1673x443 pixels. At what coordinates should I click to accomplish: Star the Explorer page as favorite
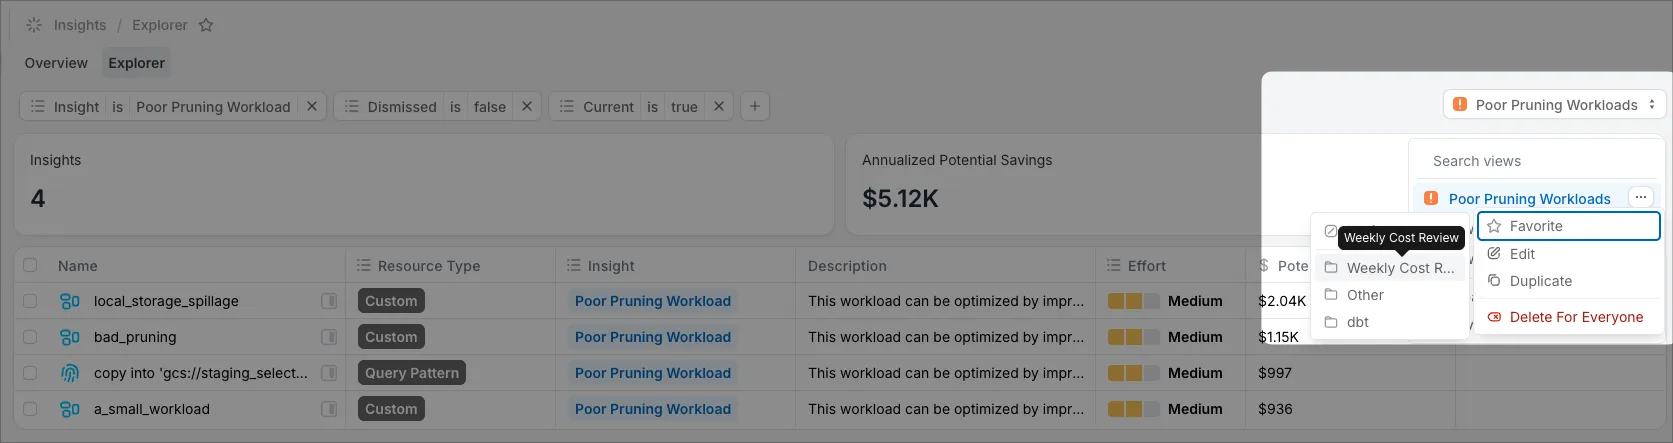(206, 25)
